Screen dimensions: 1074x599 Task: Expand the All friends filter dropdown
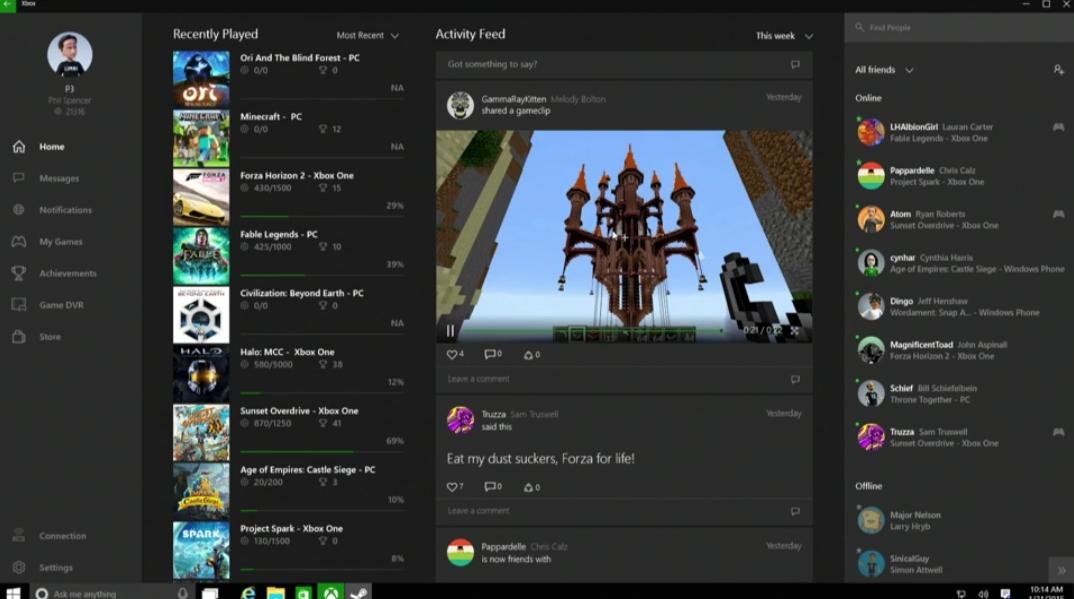[884, 70]
